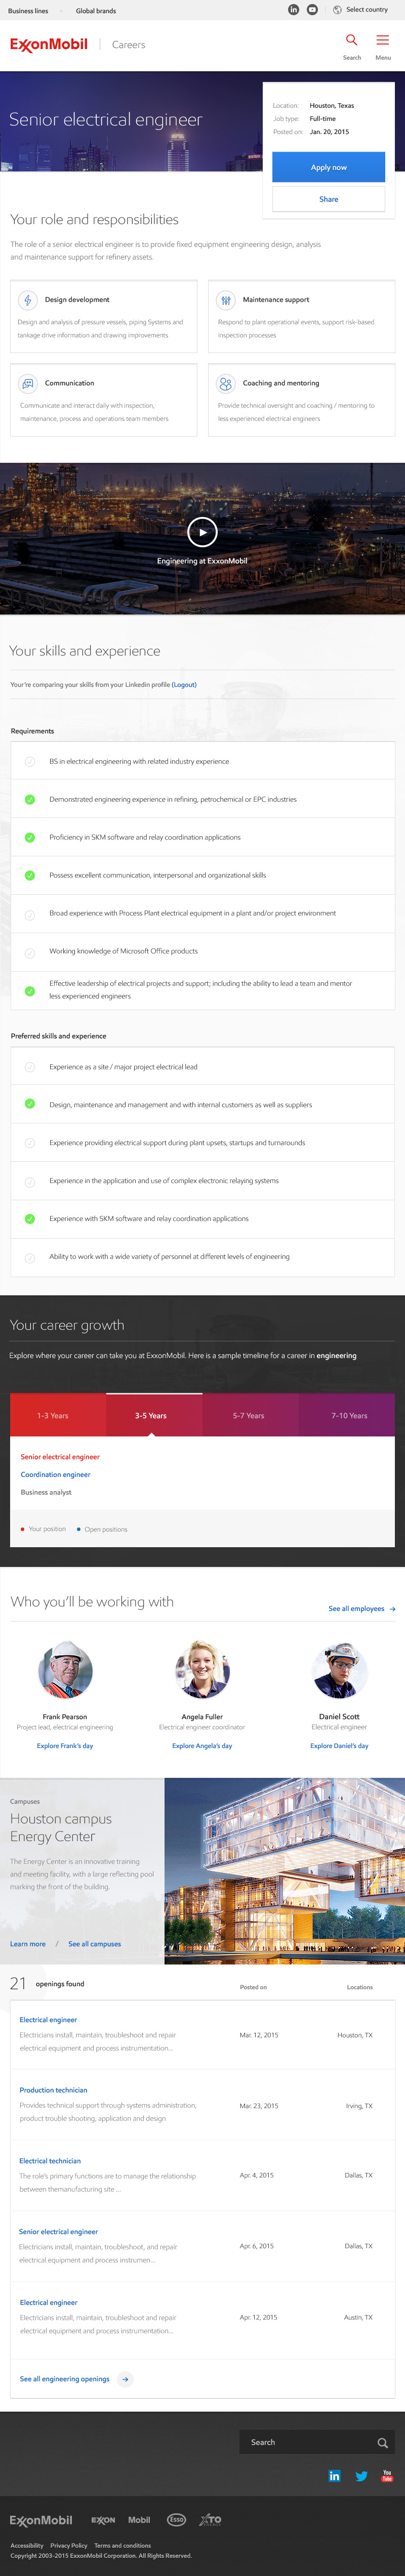Toggle Working knowledge of Microsoft Office checkbox

30,952
